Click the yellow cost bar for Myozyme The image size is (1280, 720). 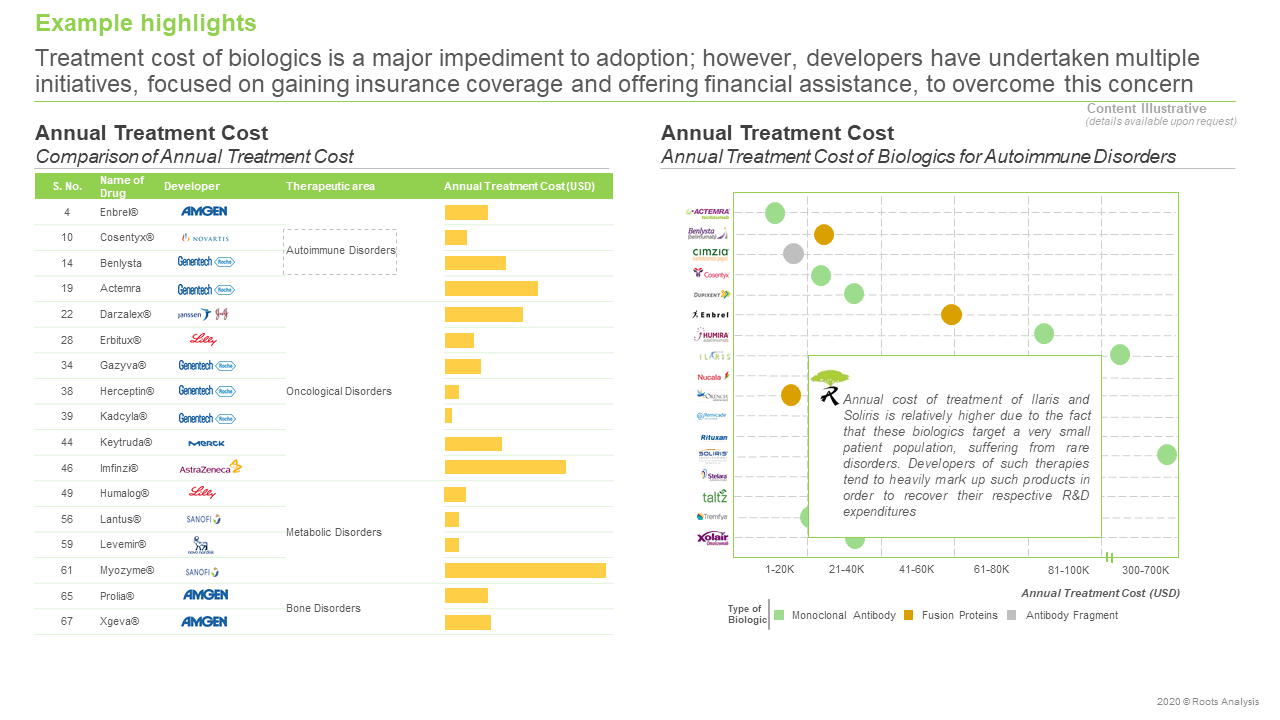point(525,570)
